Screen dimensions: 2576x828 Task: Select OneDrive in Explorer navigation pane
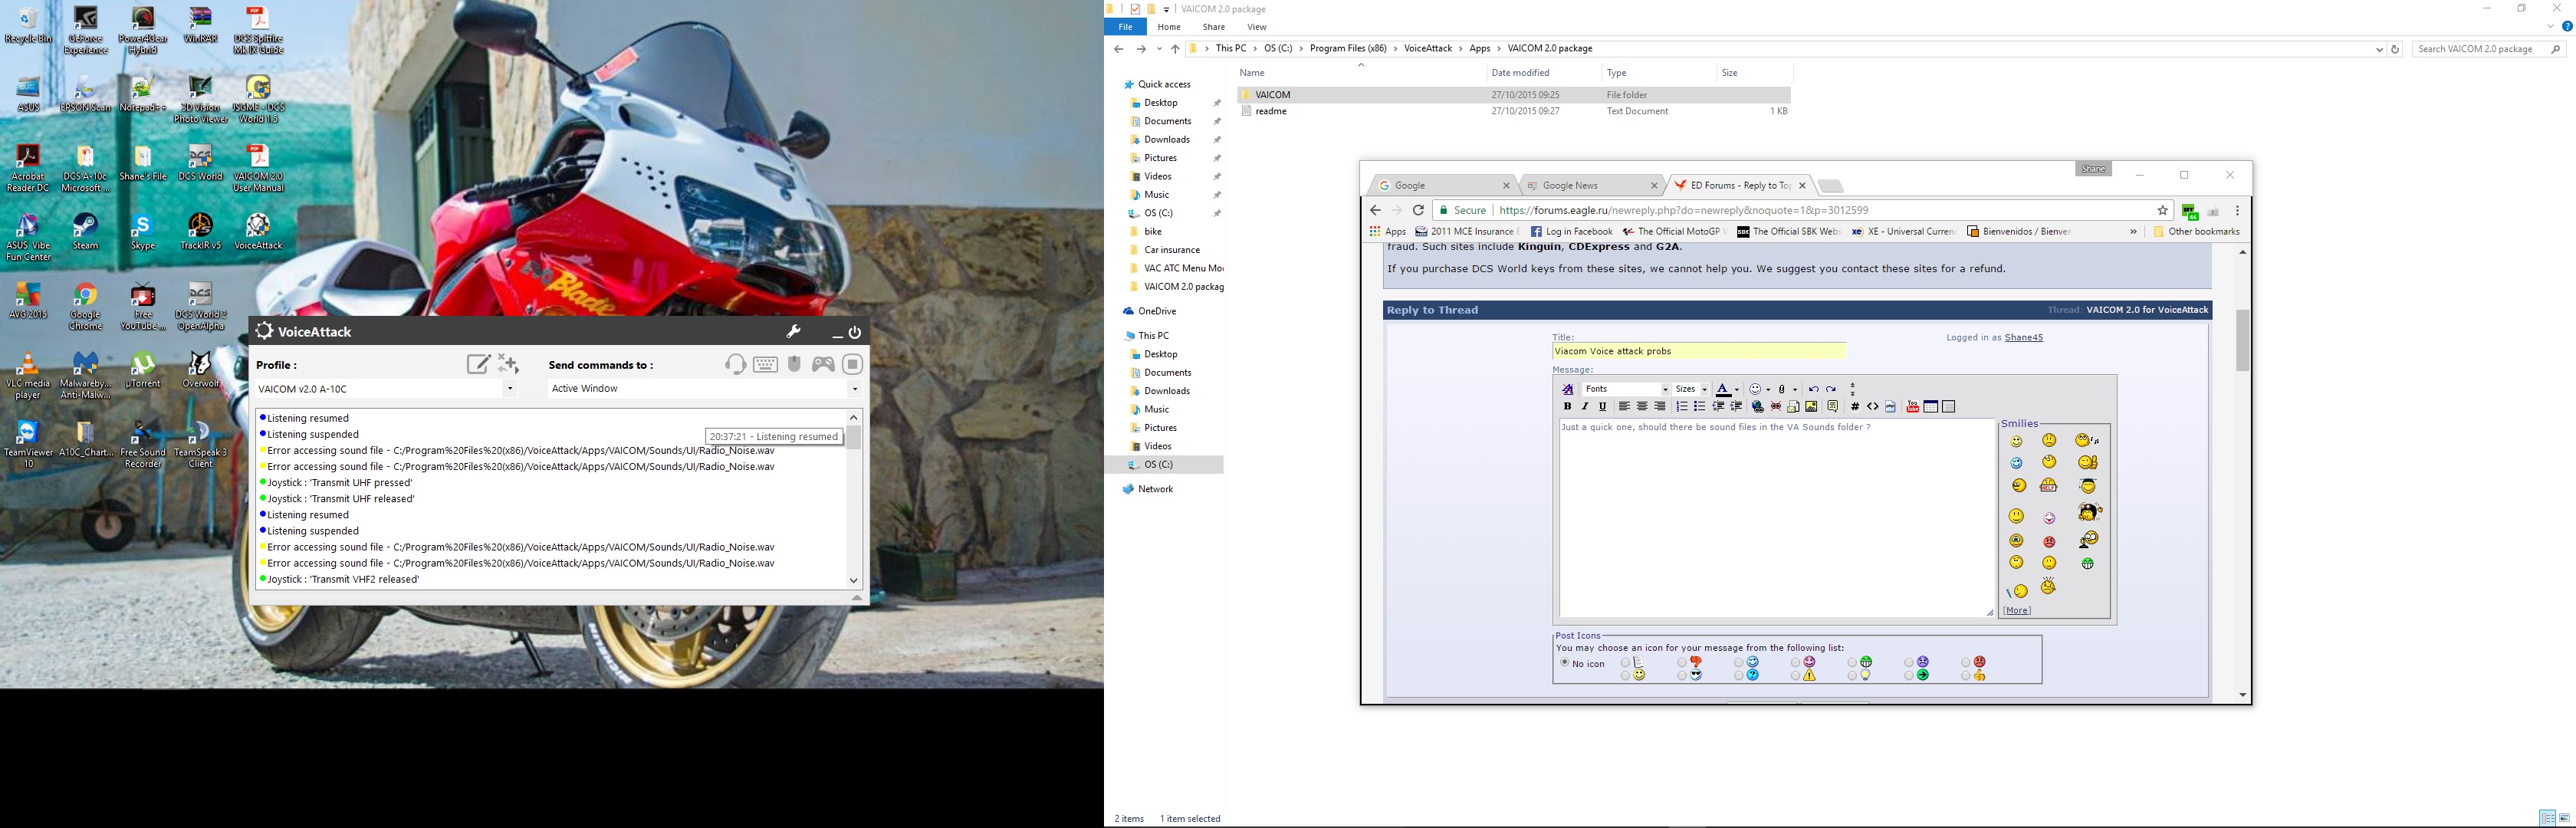(x=1157, y=312)
